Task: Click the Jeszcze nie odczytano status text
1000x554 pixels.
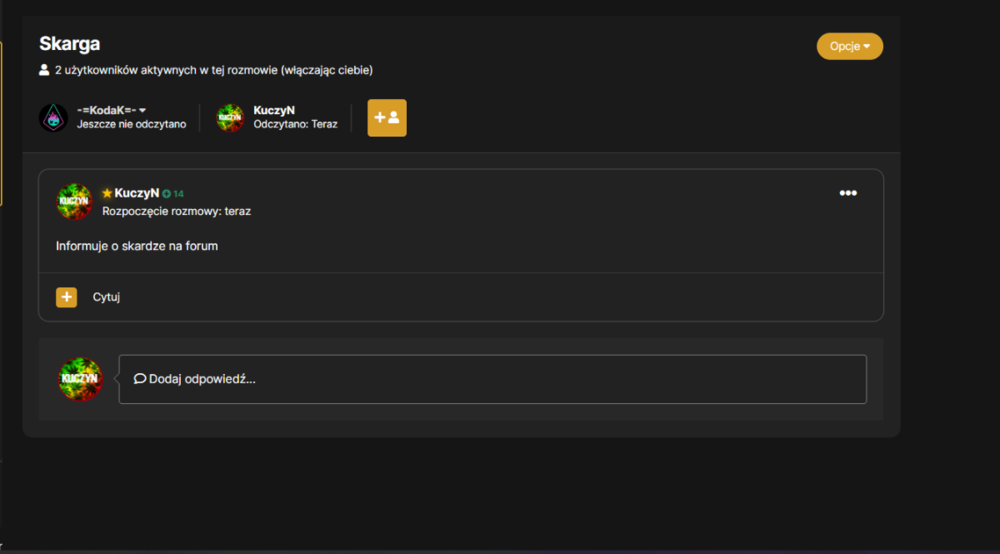Action: [131, 124]
